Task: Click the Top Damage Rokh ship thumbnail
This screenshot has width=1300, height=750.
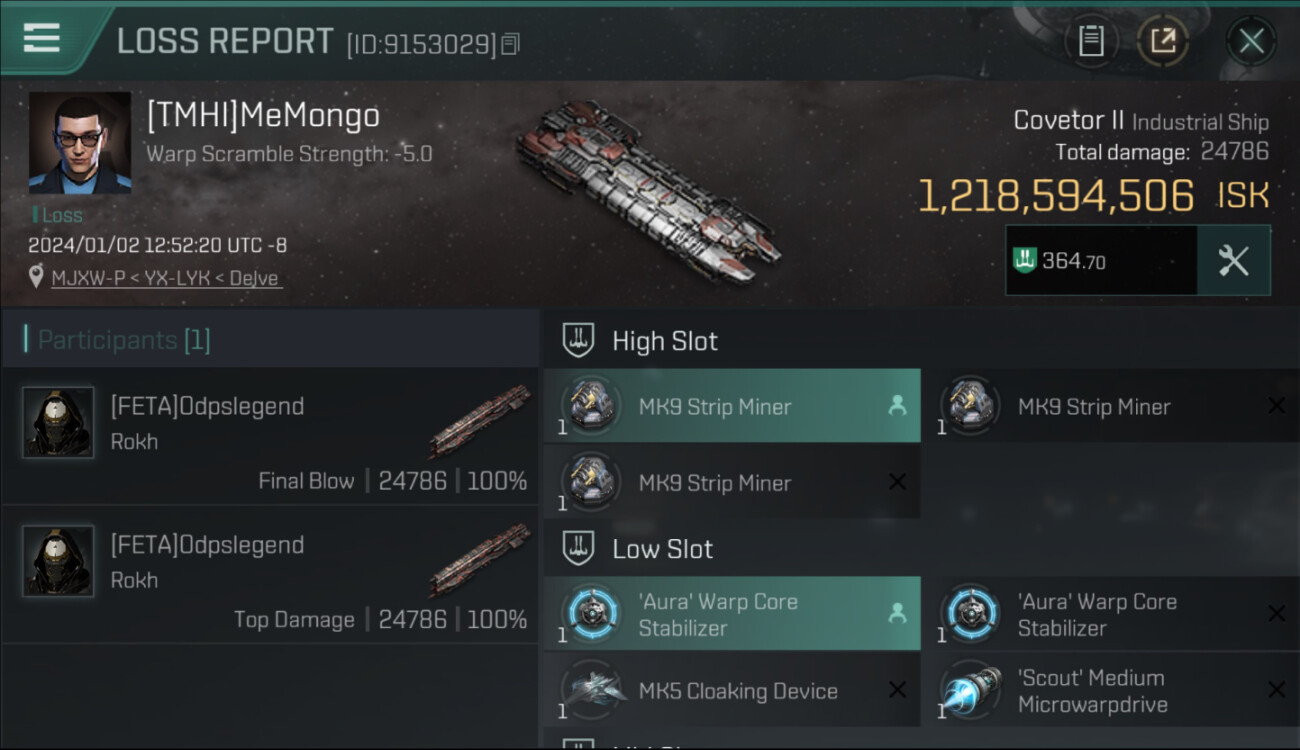Action: tap(480, 560)
